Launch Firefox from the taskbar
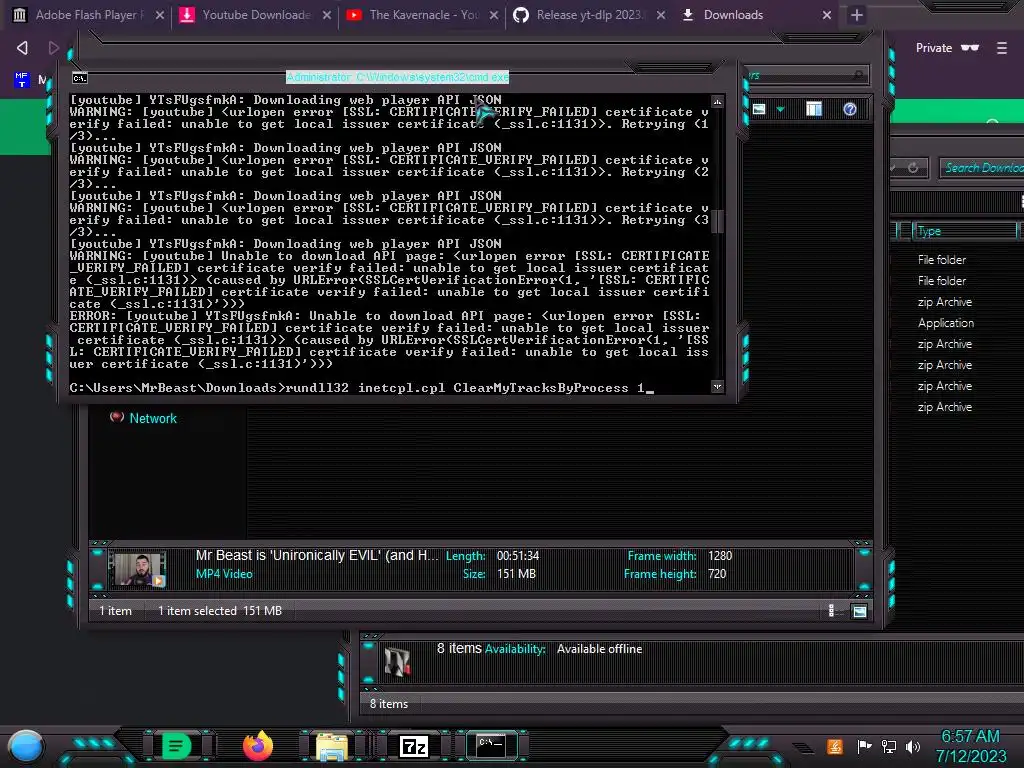 coord(258,746)
